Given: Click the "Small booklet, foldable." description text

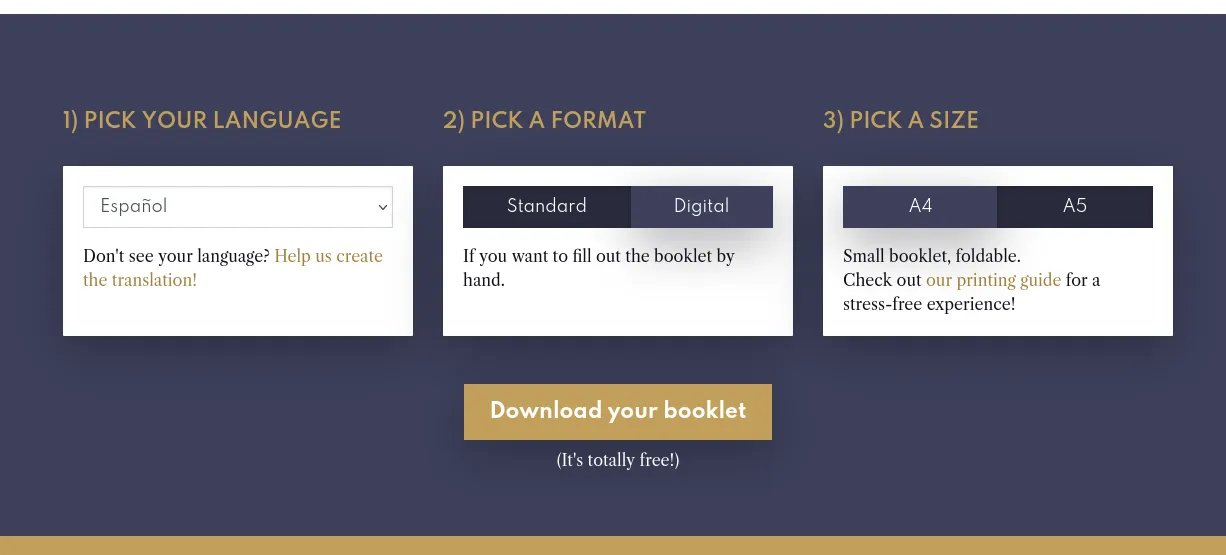Looking at the screenshot, I should (x=931, y=257).
